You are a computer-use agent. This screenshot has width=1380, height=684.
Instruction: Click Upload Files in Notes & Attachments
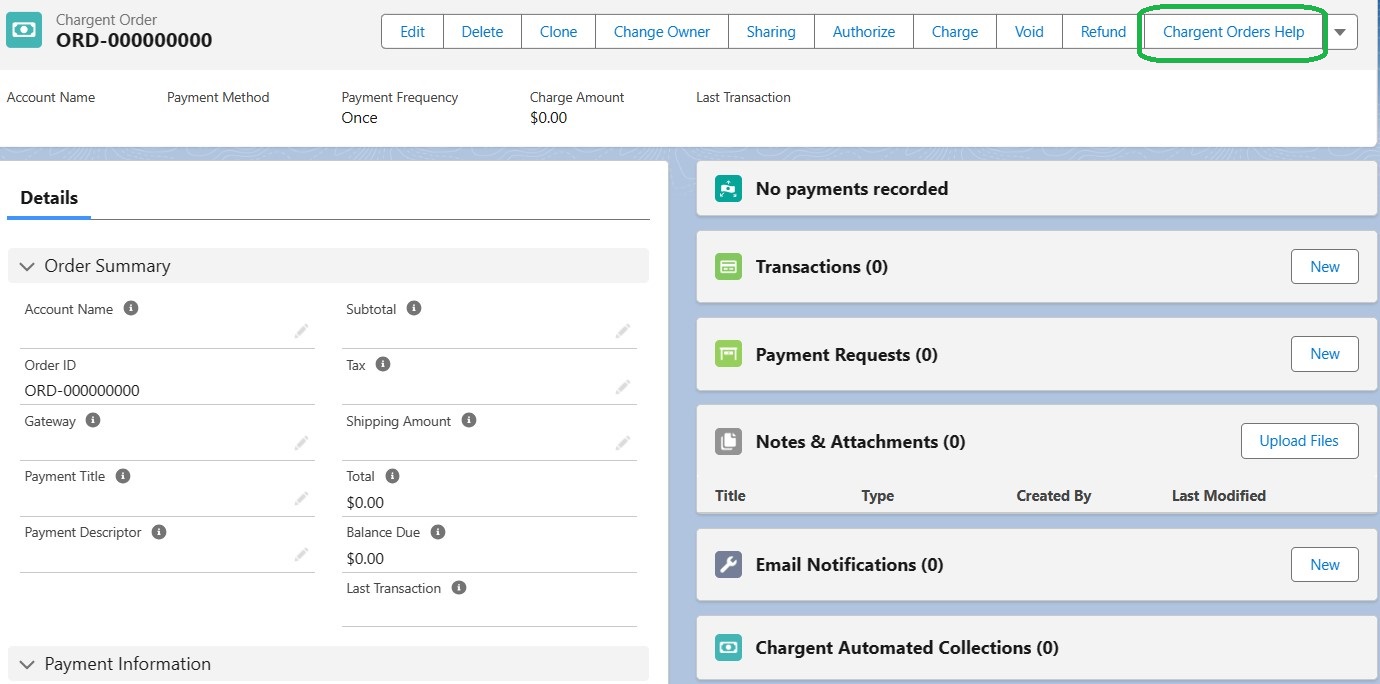click(x=1299, y=440)
